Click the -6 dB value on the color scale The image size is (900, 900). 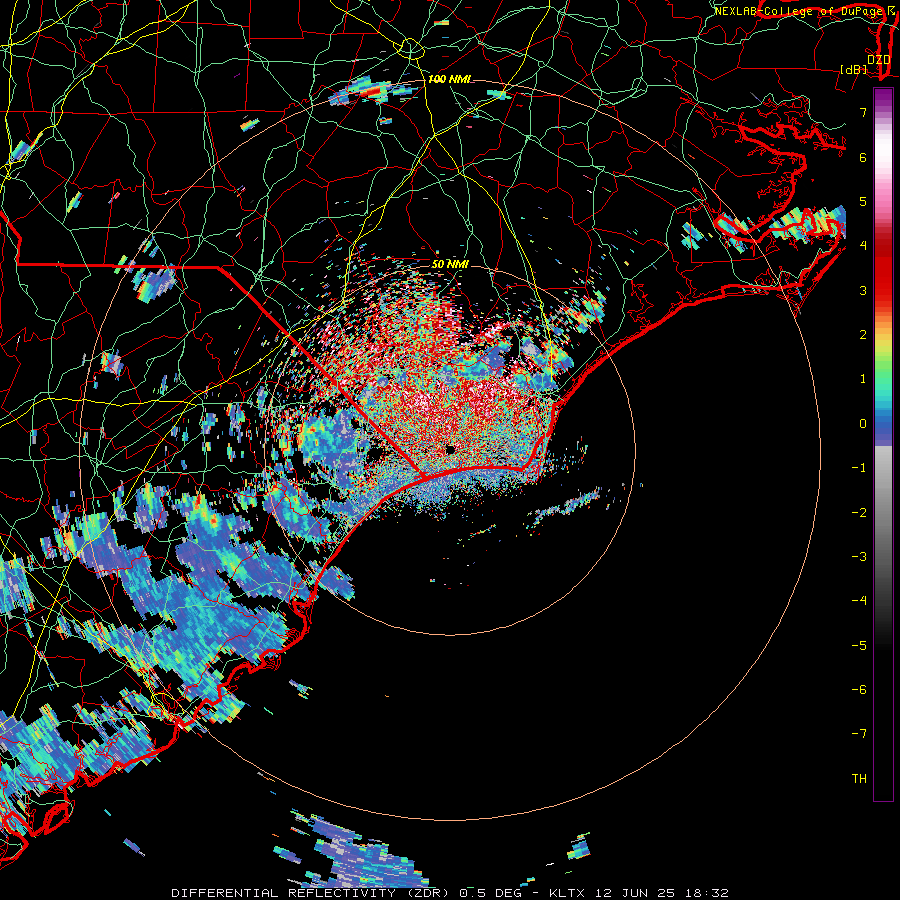click(859, 690)
